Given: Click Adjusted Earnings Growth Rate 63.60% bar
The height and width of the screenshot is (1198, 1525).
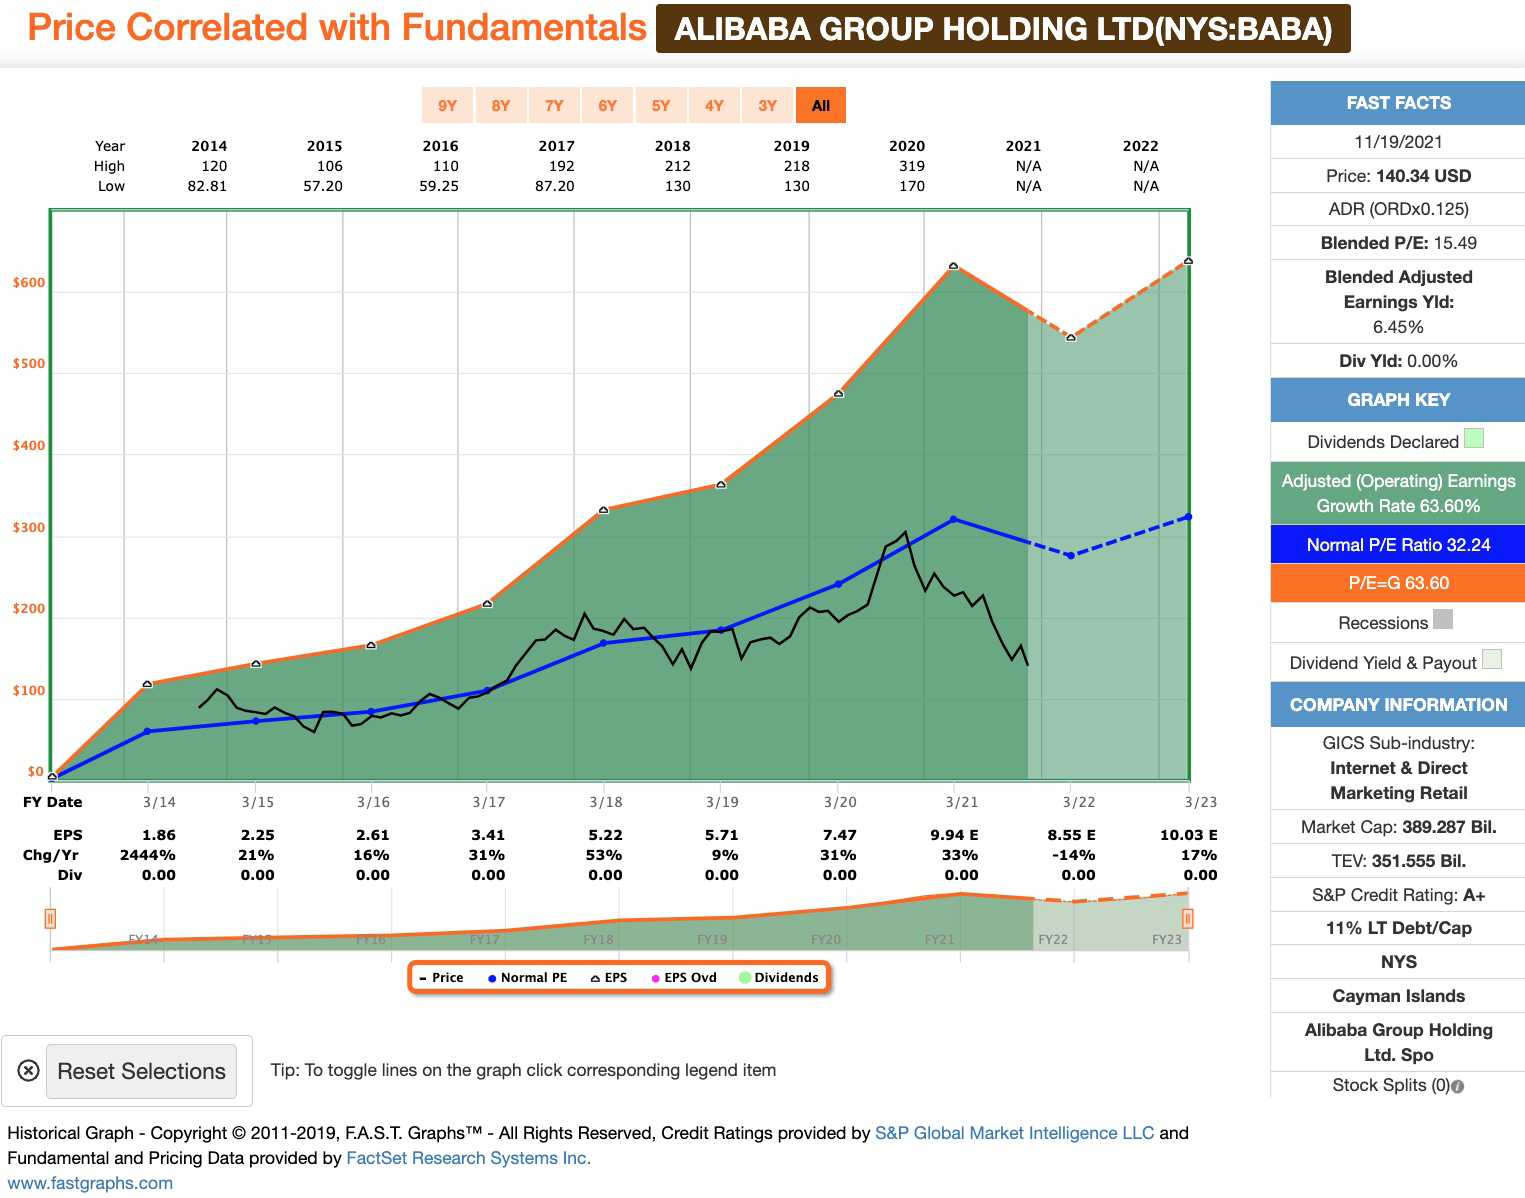Looking at the screenshot, I should [x=1398, y=493].
